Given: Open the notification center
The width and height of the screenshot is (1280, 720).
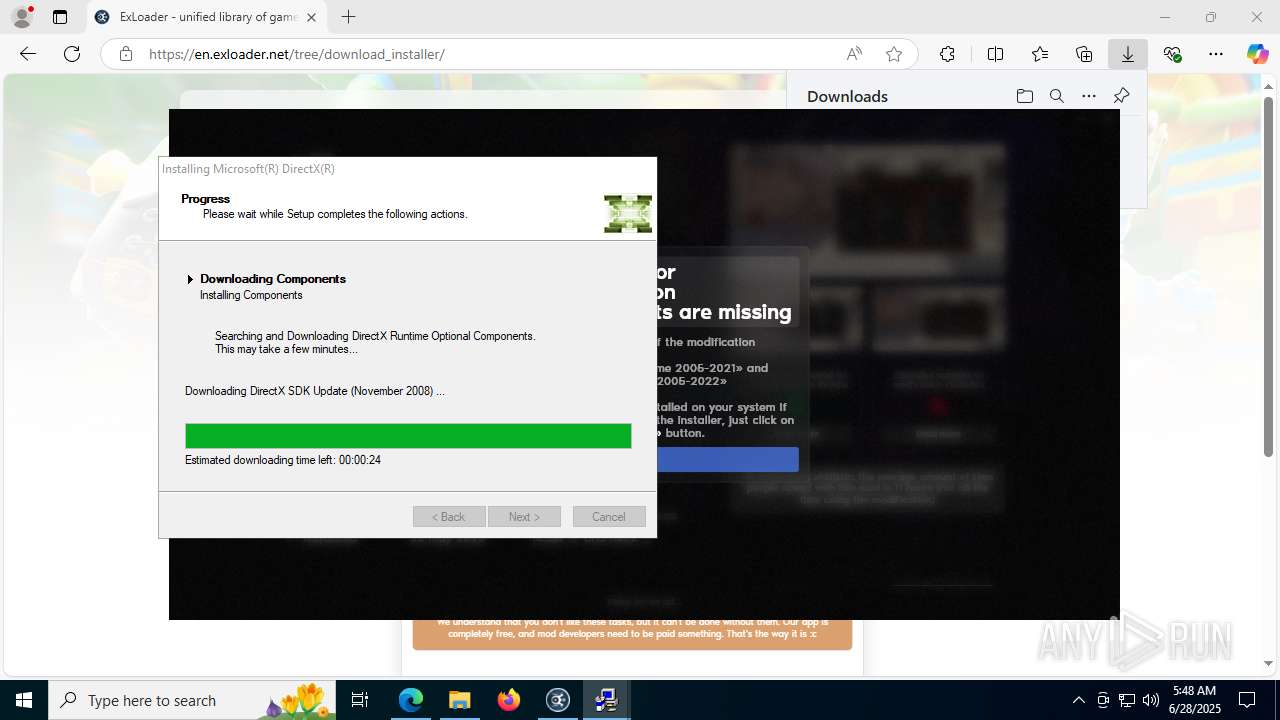Looking at the screenshot, I should pos(1248,700).
